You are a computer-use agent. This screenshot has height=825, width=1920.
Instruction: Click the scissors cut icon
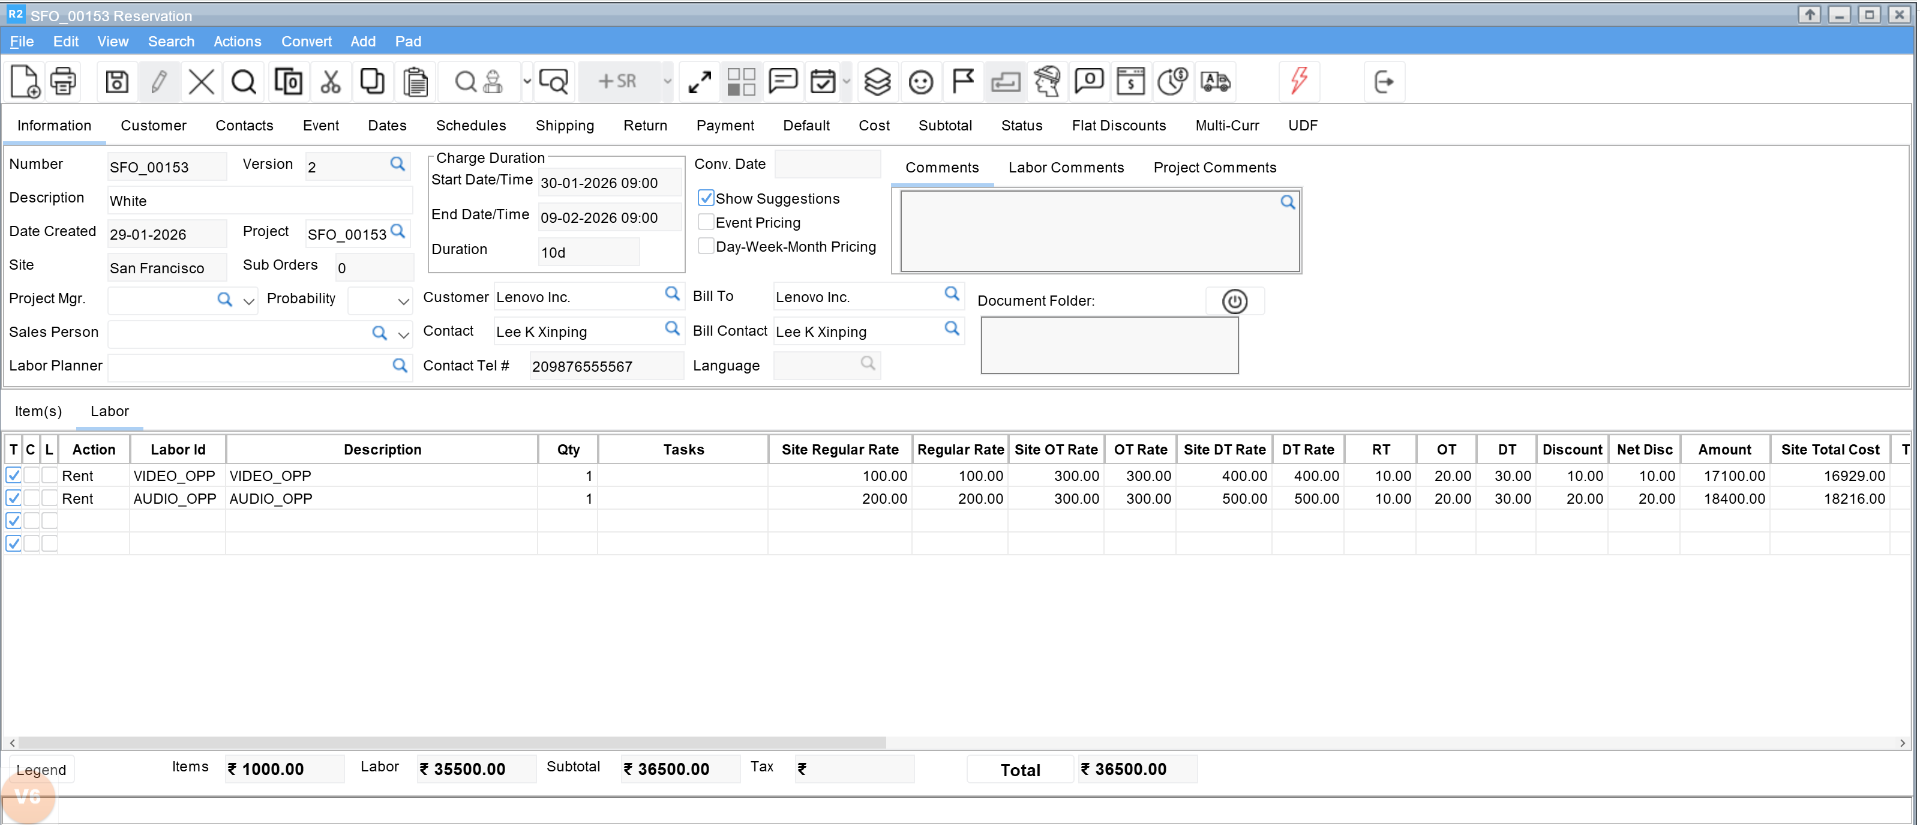(331, 81)
